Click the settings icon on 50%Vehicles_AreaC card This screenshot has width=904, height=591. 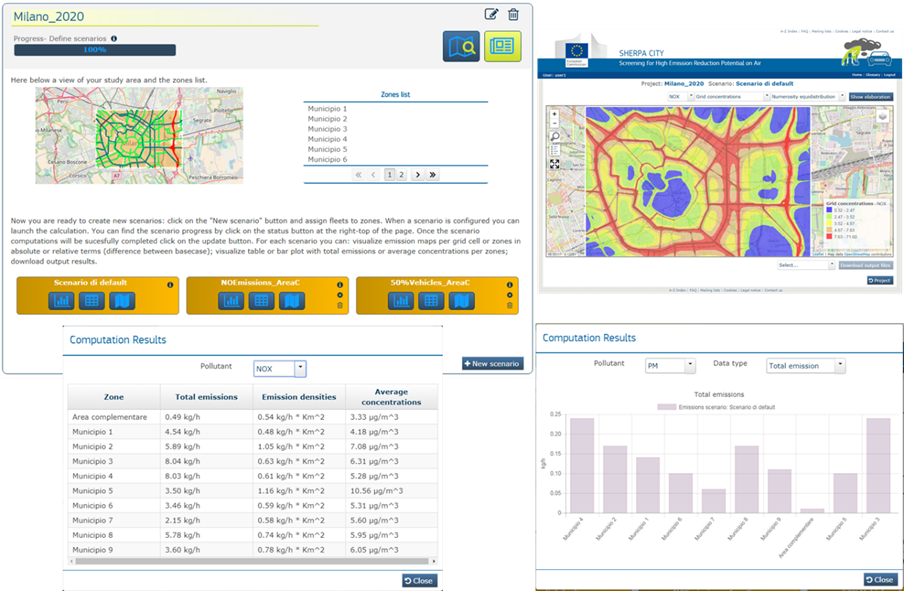510,295
